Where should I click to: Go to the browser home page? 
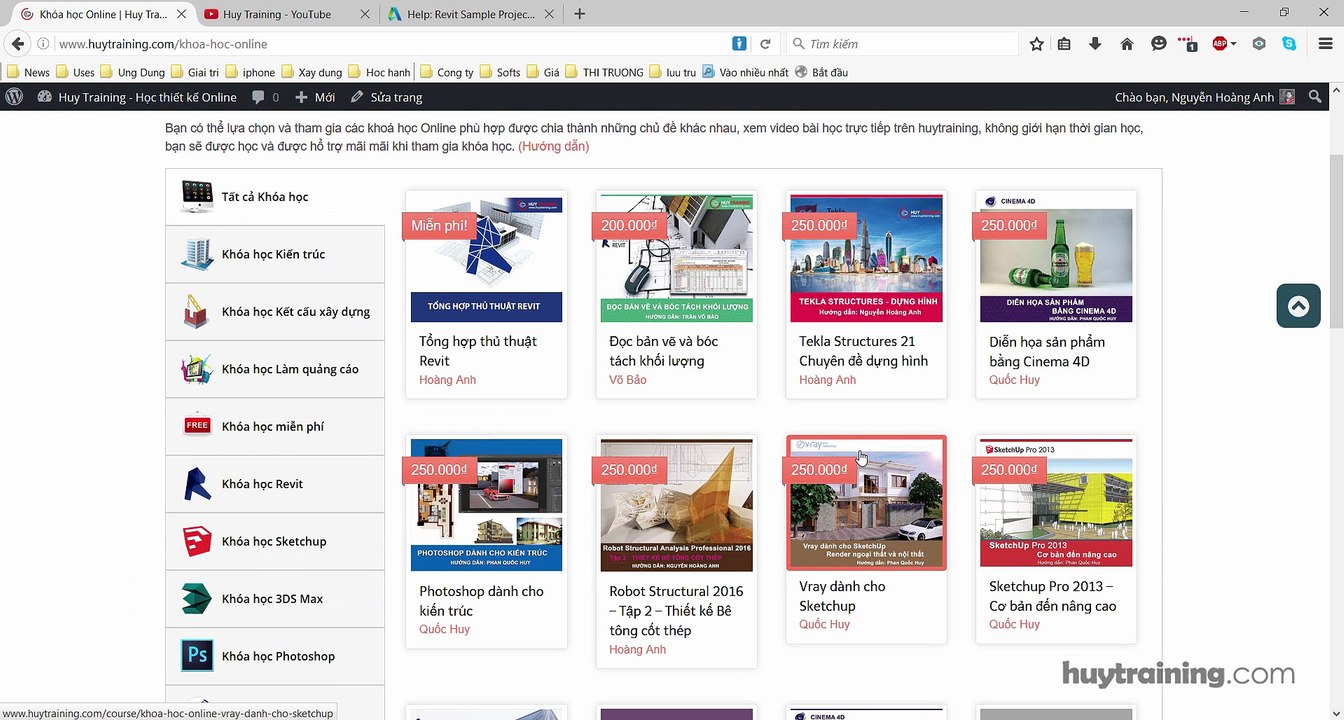pos(1127,44)
